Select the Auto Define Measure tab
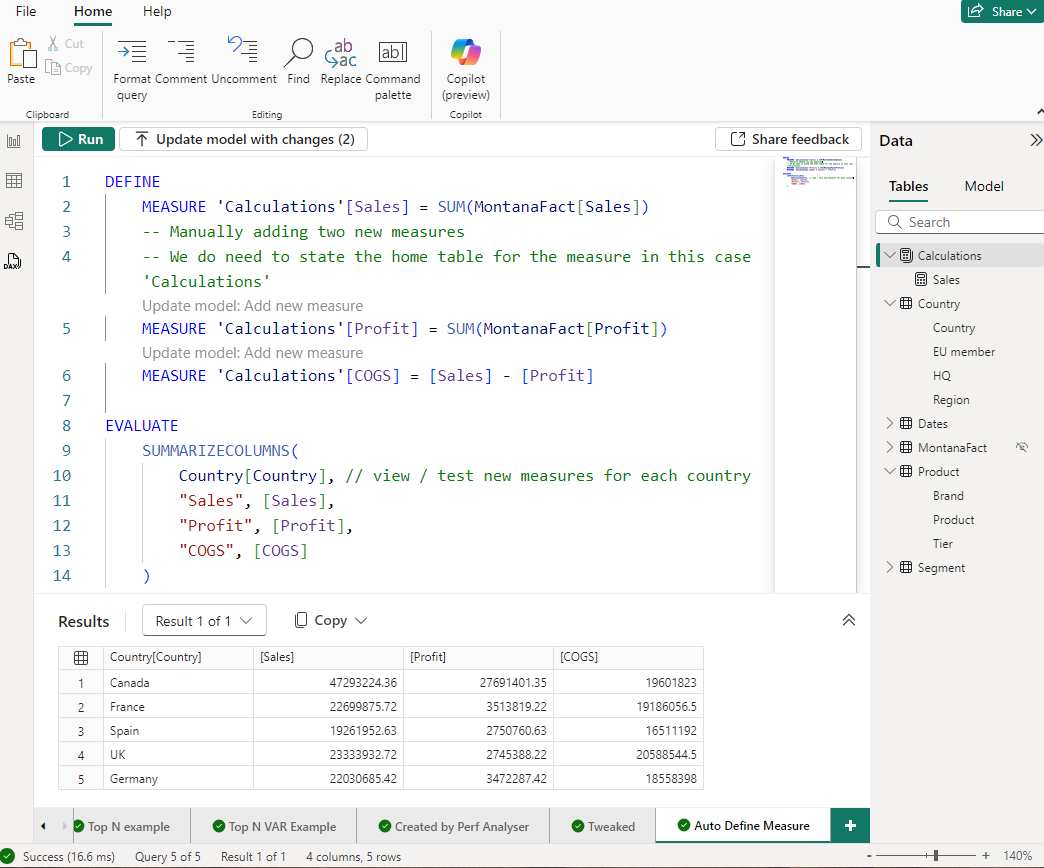1044x868 pixels. [743, 825]
